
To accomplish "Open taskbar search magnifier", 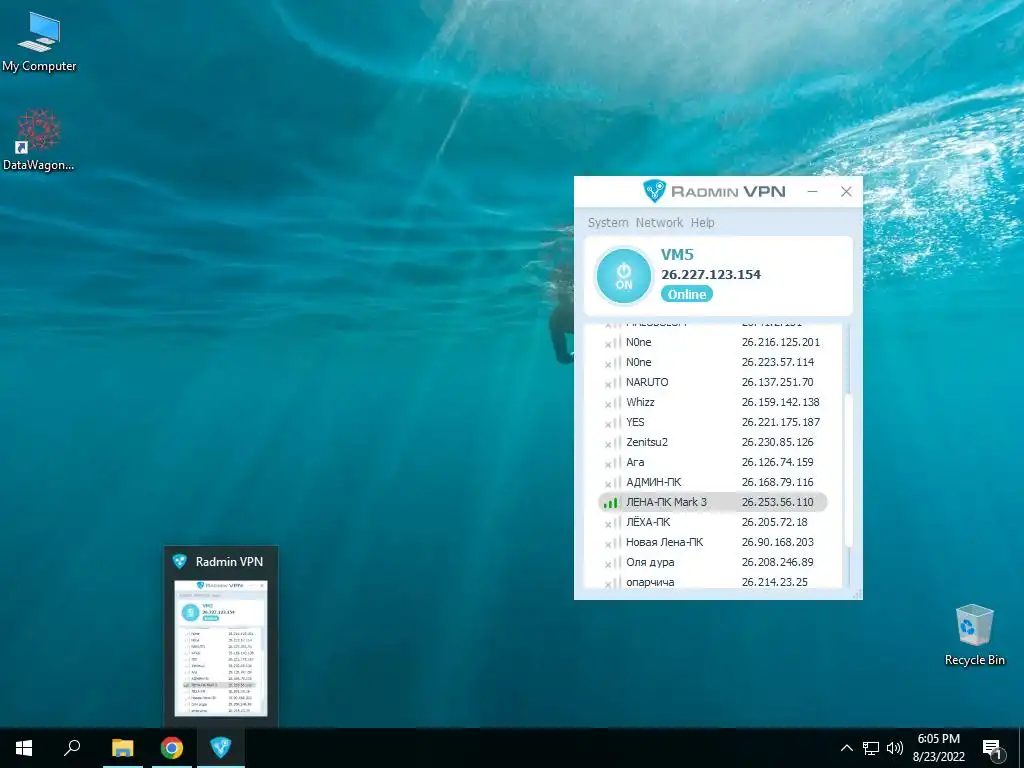I will [x=72, y=748].
